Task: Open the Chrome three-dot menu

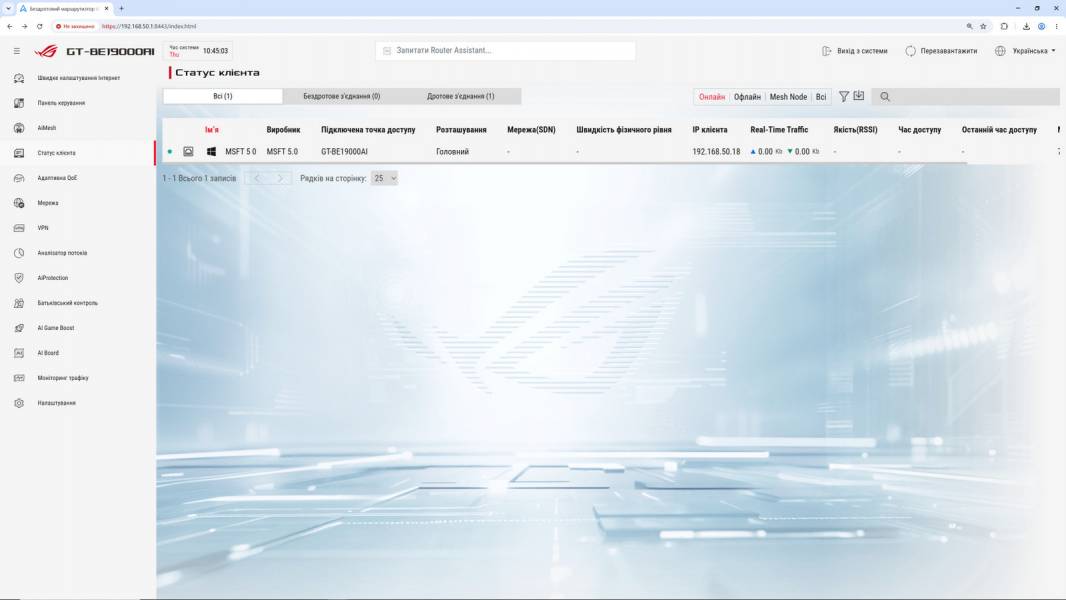Action: (1056, 27)
